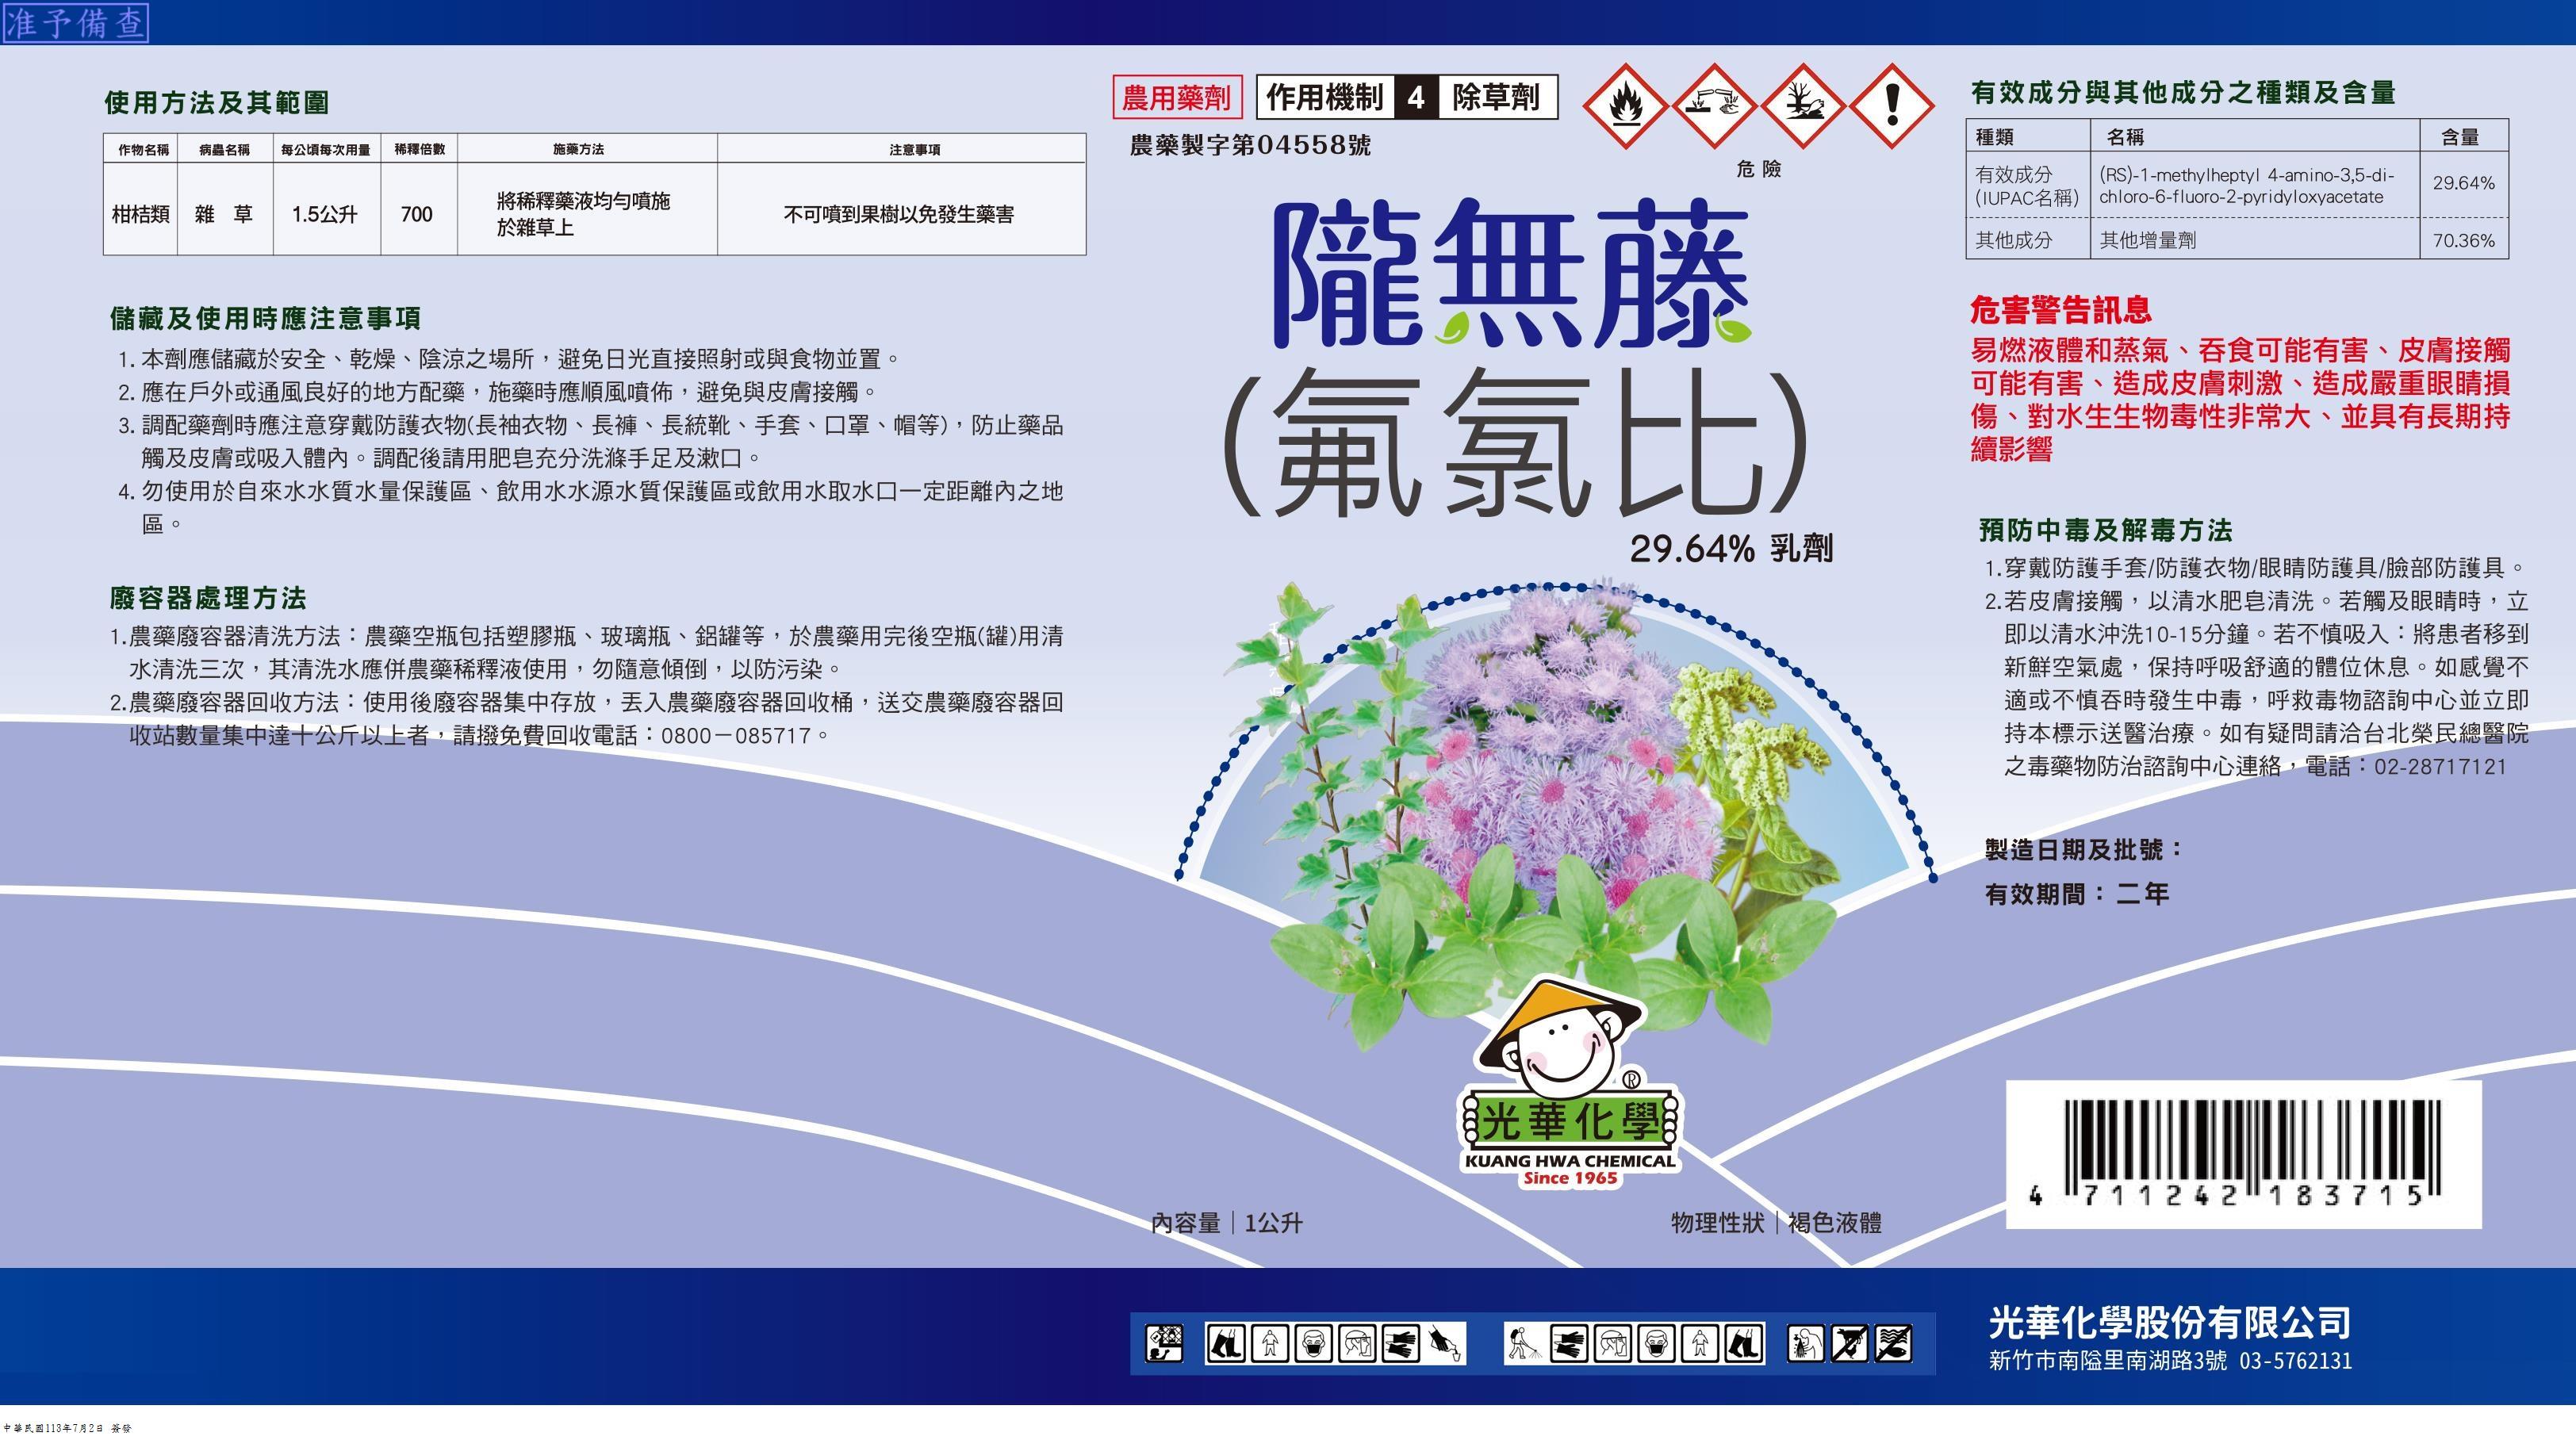Image resolution: width=2576 pixels, height=1440 pixels.
Task: Click the 儲藏及使用時應注意事項 heading
Action: pyautogui.click(x=265, y=319)
